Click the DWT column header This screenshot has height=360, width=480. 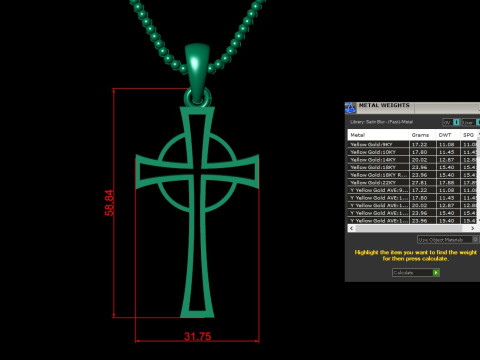click(x=448, y=135)
